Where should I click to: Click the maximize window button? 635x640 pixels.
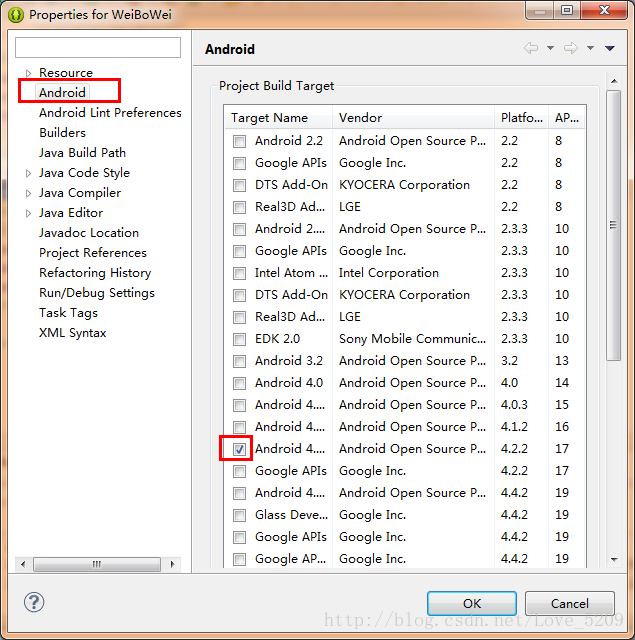567,10
